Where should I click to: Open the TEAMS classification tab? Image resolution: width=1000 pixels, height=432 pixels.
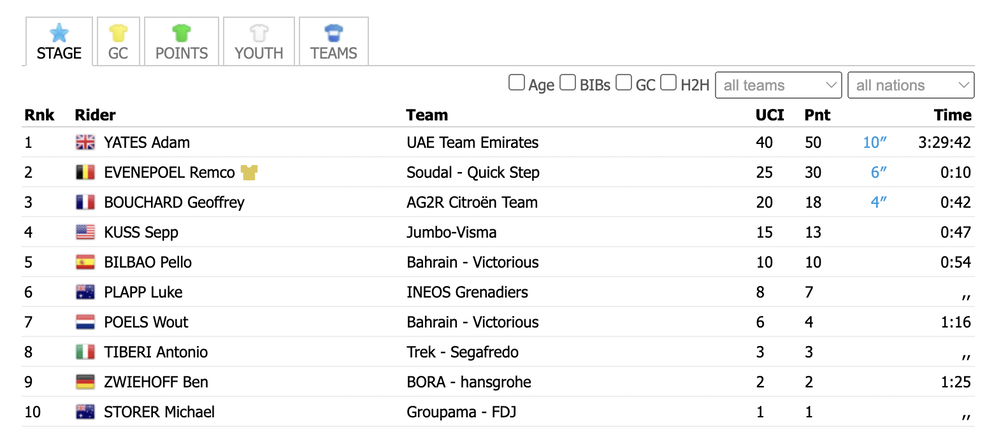(334, 41)
